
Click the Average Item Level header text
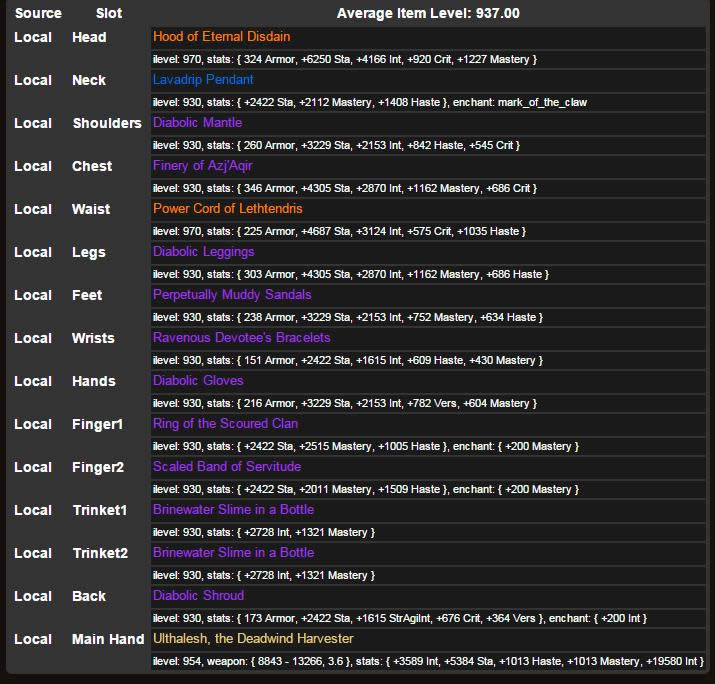(x=428, y=14)
